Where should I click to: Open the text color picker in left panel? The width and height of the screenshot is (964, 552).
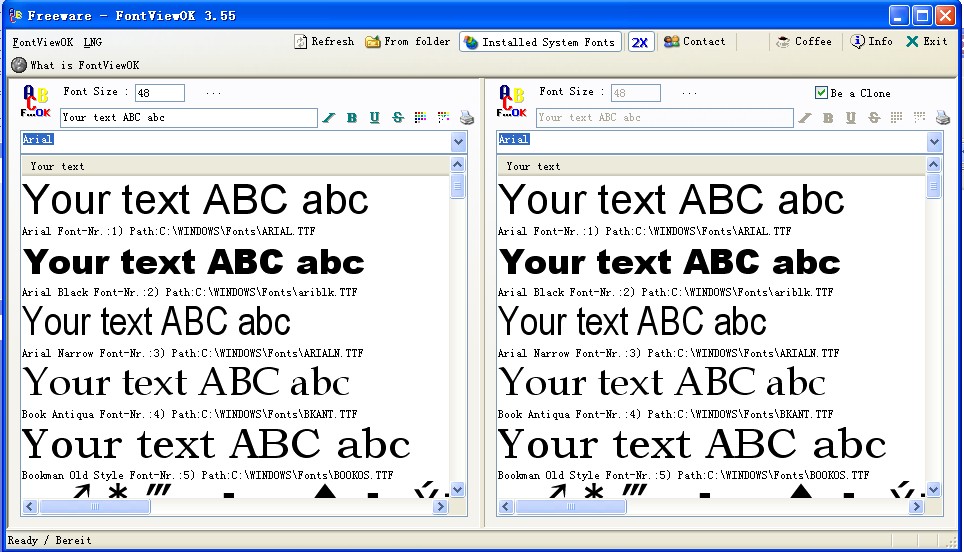pyautogui.click(x=420, y=118)
